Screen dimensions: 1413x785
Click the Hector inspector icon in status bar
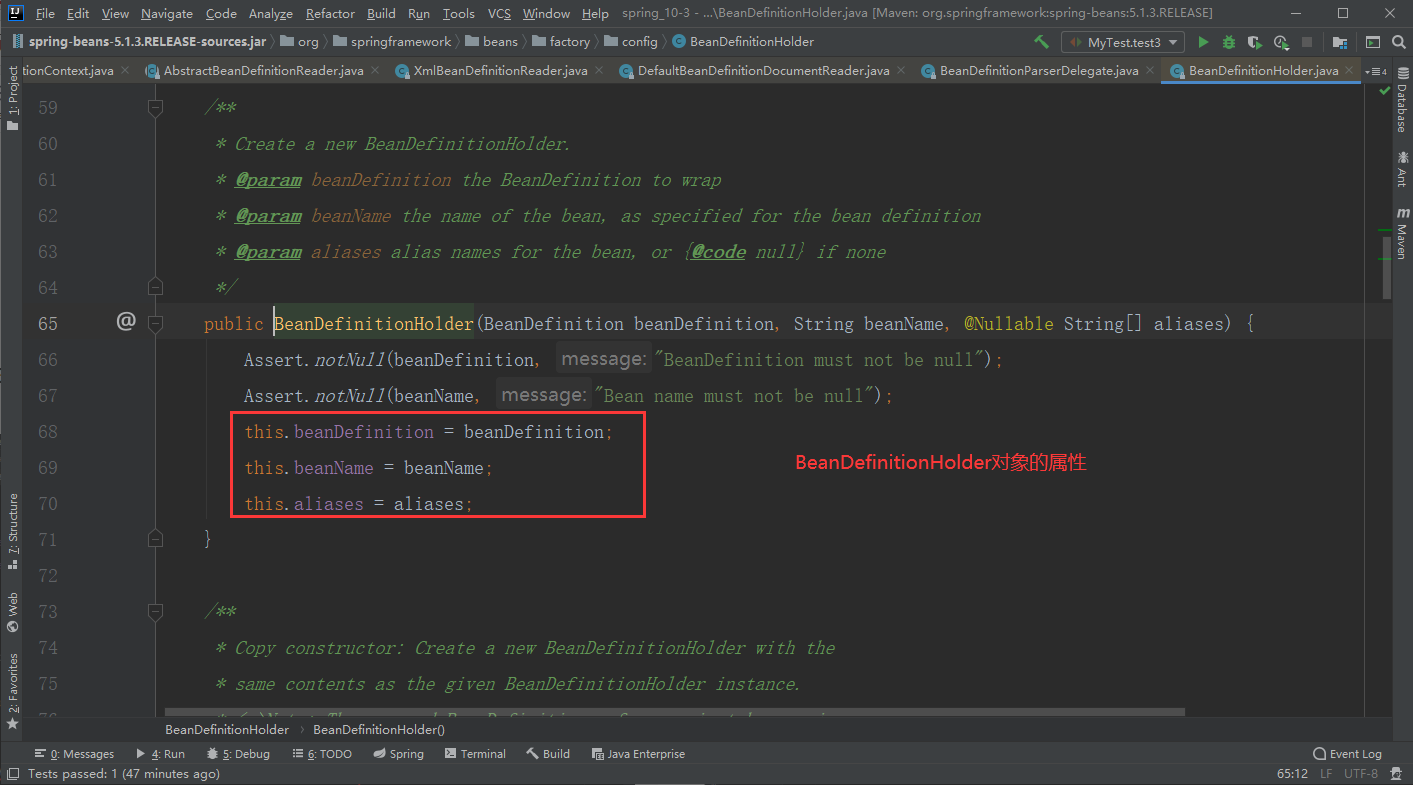tap(1396, 774)
